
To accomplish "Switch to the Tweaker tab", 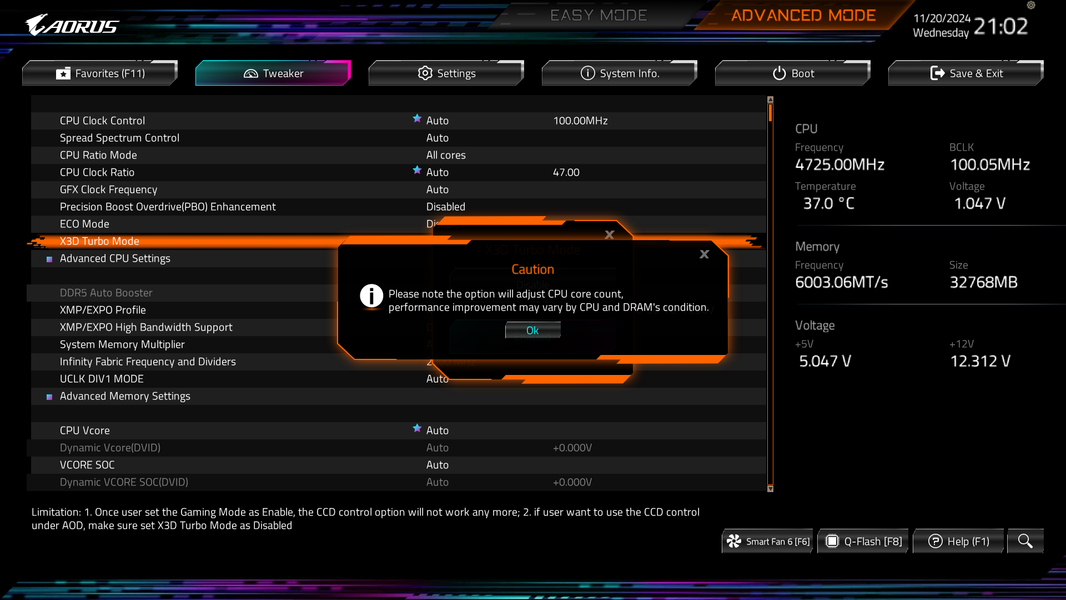I will click(273, 73).
